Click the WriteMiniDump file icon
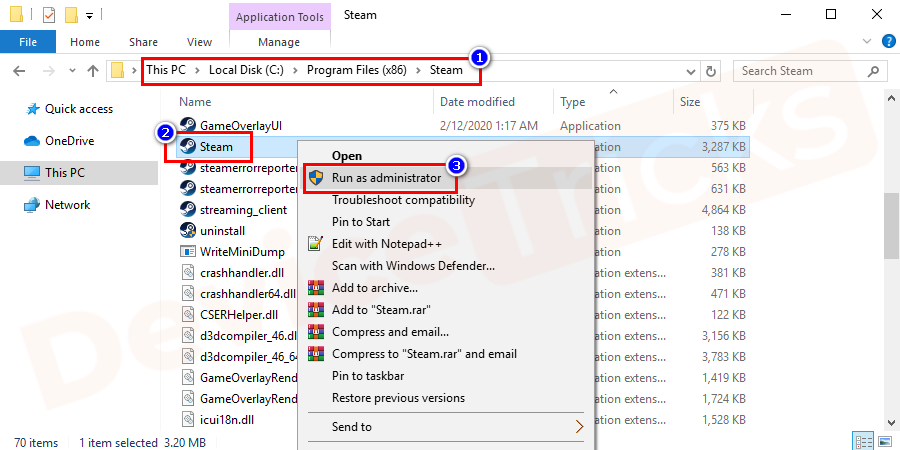 [x=187, y=252]
